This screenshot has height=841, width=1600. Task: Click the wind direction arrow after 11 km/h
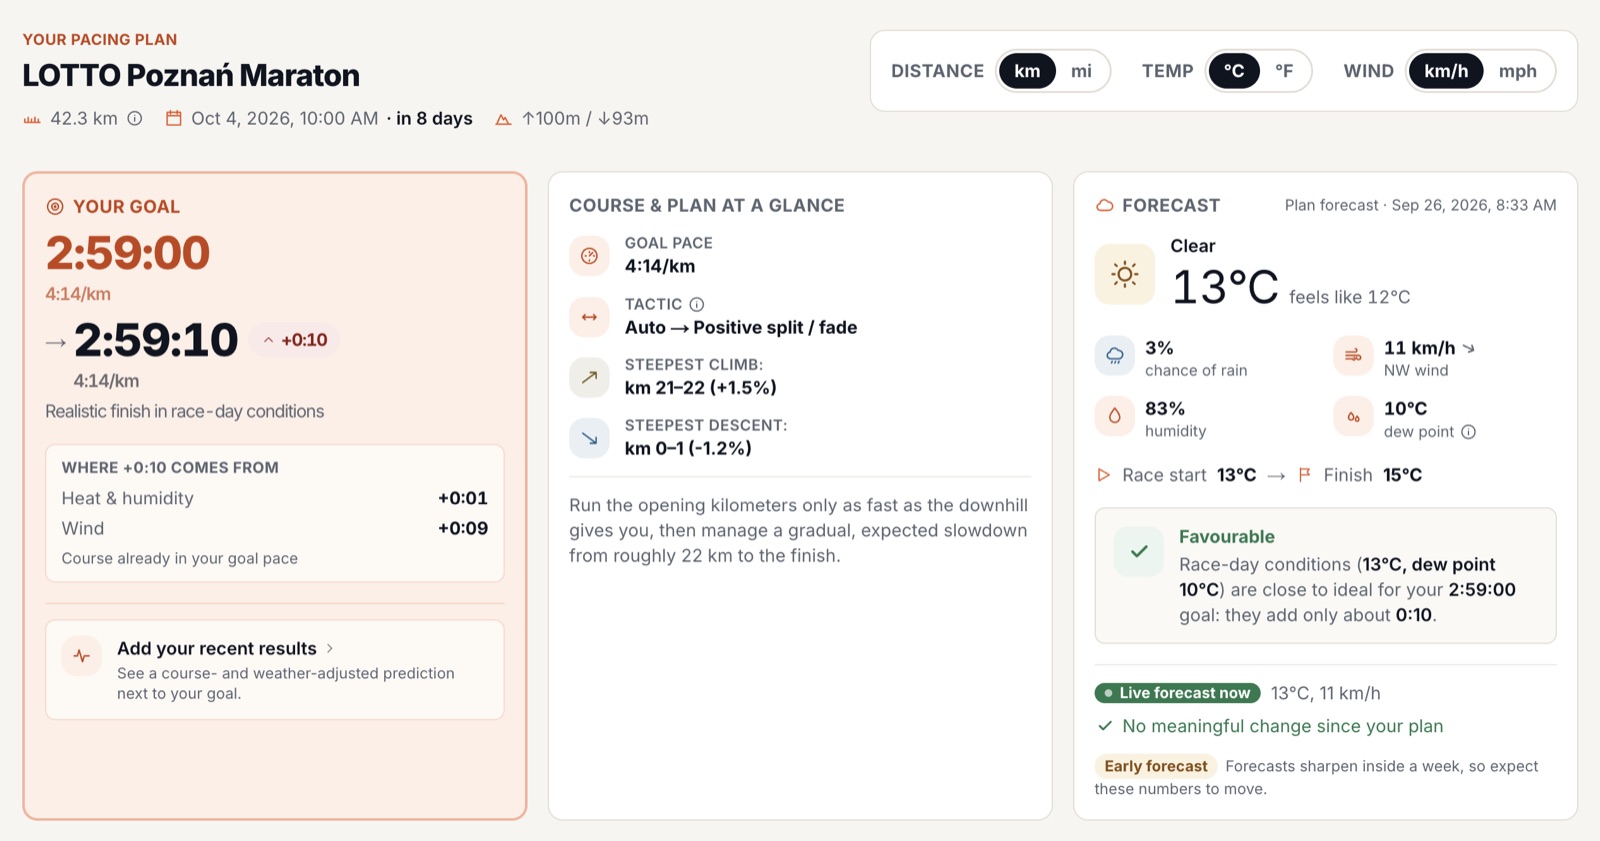pos(1469,348)
